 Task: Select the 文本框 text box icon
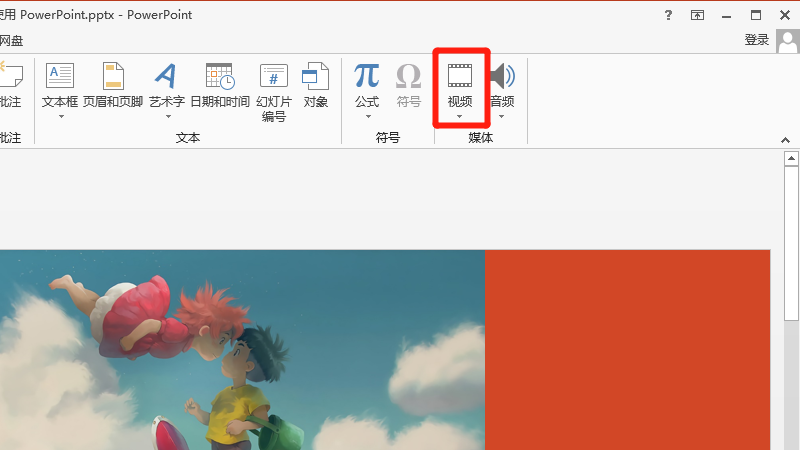click(x=60, y=76)
